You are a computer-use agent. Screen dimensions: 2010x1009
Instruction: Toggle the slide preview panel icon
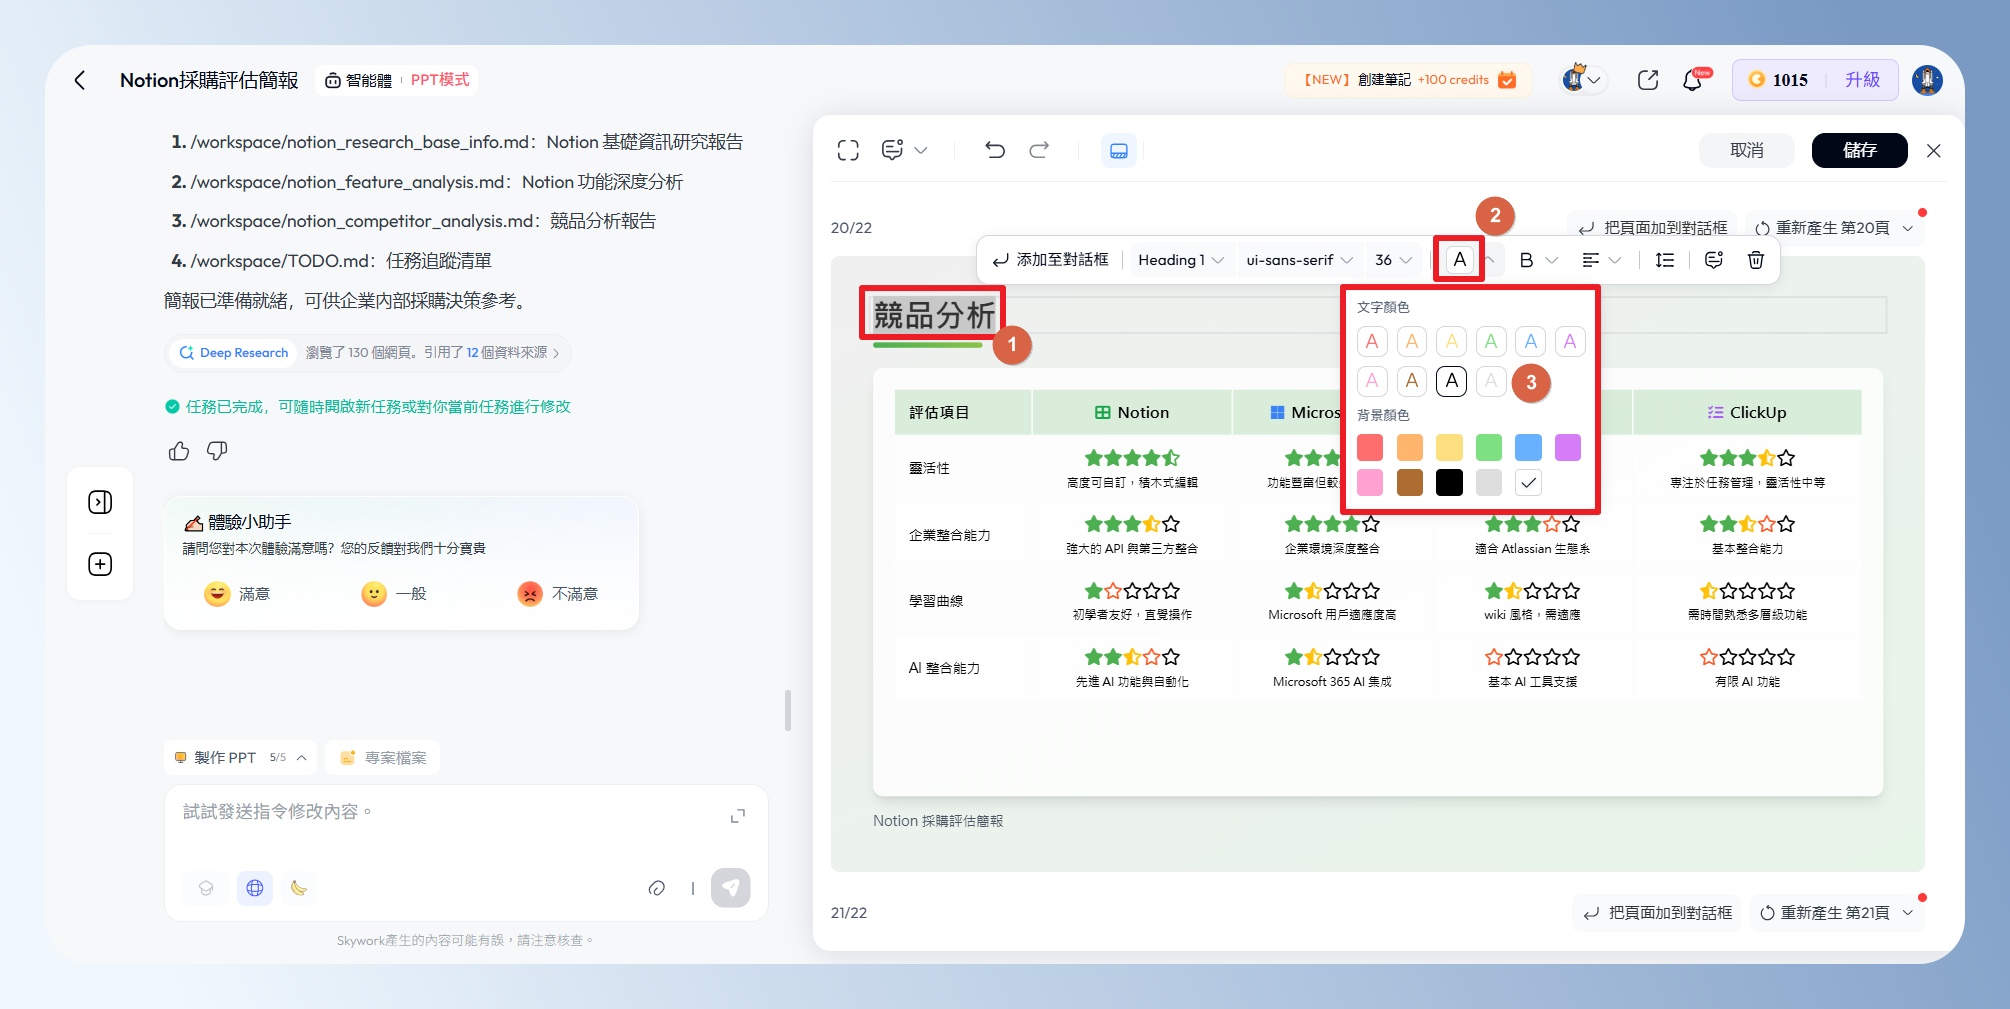coord(1118,150)
